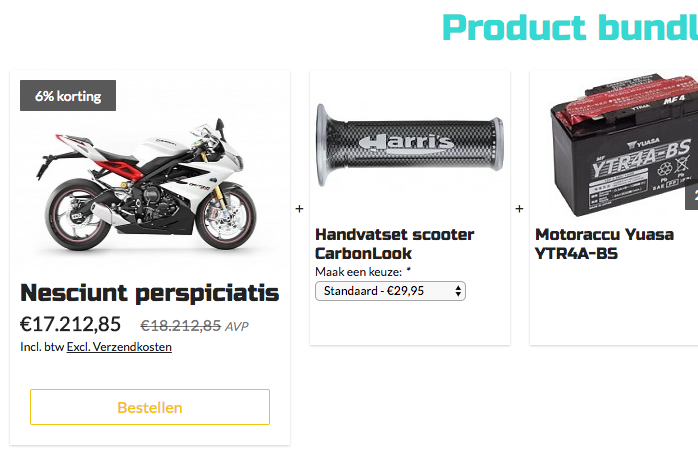This screenshot has height=461, width=698.
Task: Open the Excl. Verzendkosten link
Action: [x=119, y=347]
